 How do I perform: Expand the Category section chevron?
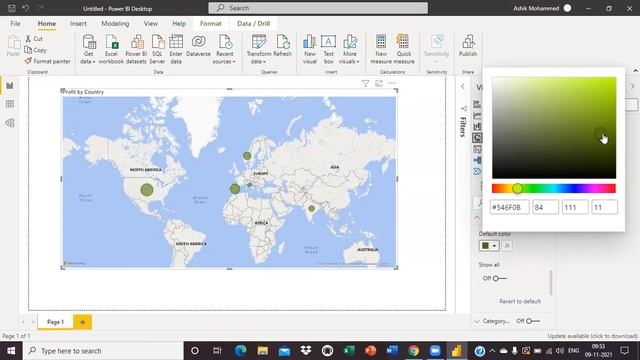click(477, 322)
